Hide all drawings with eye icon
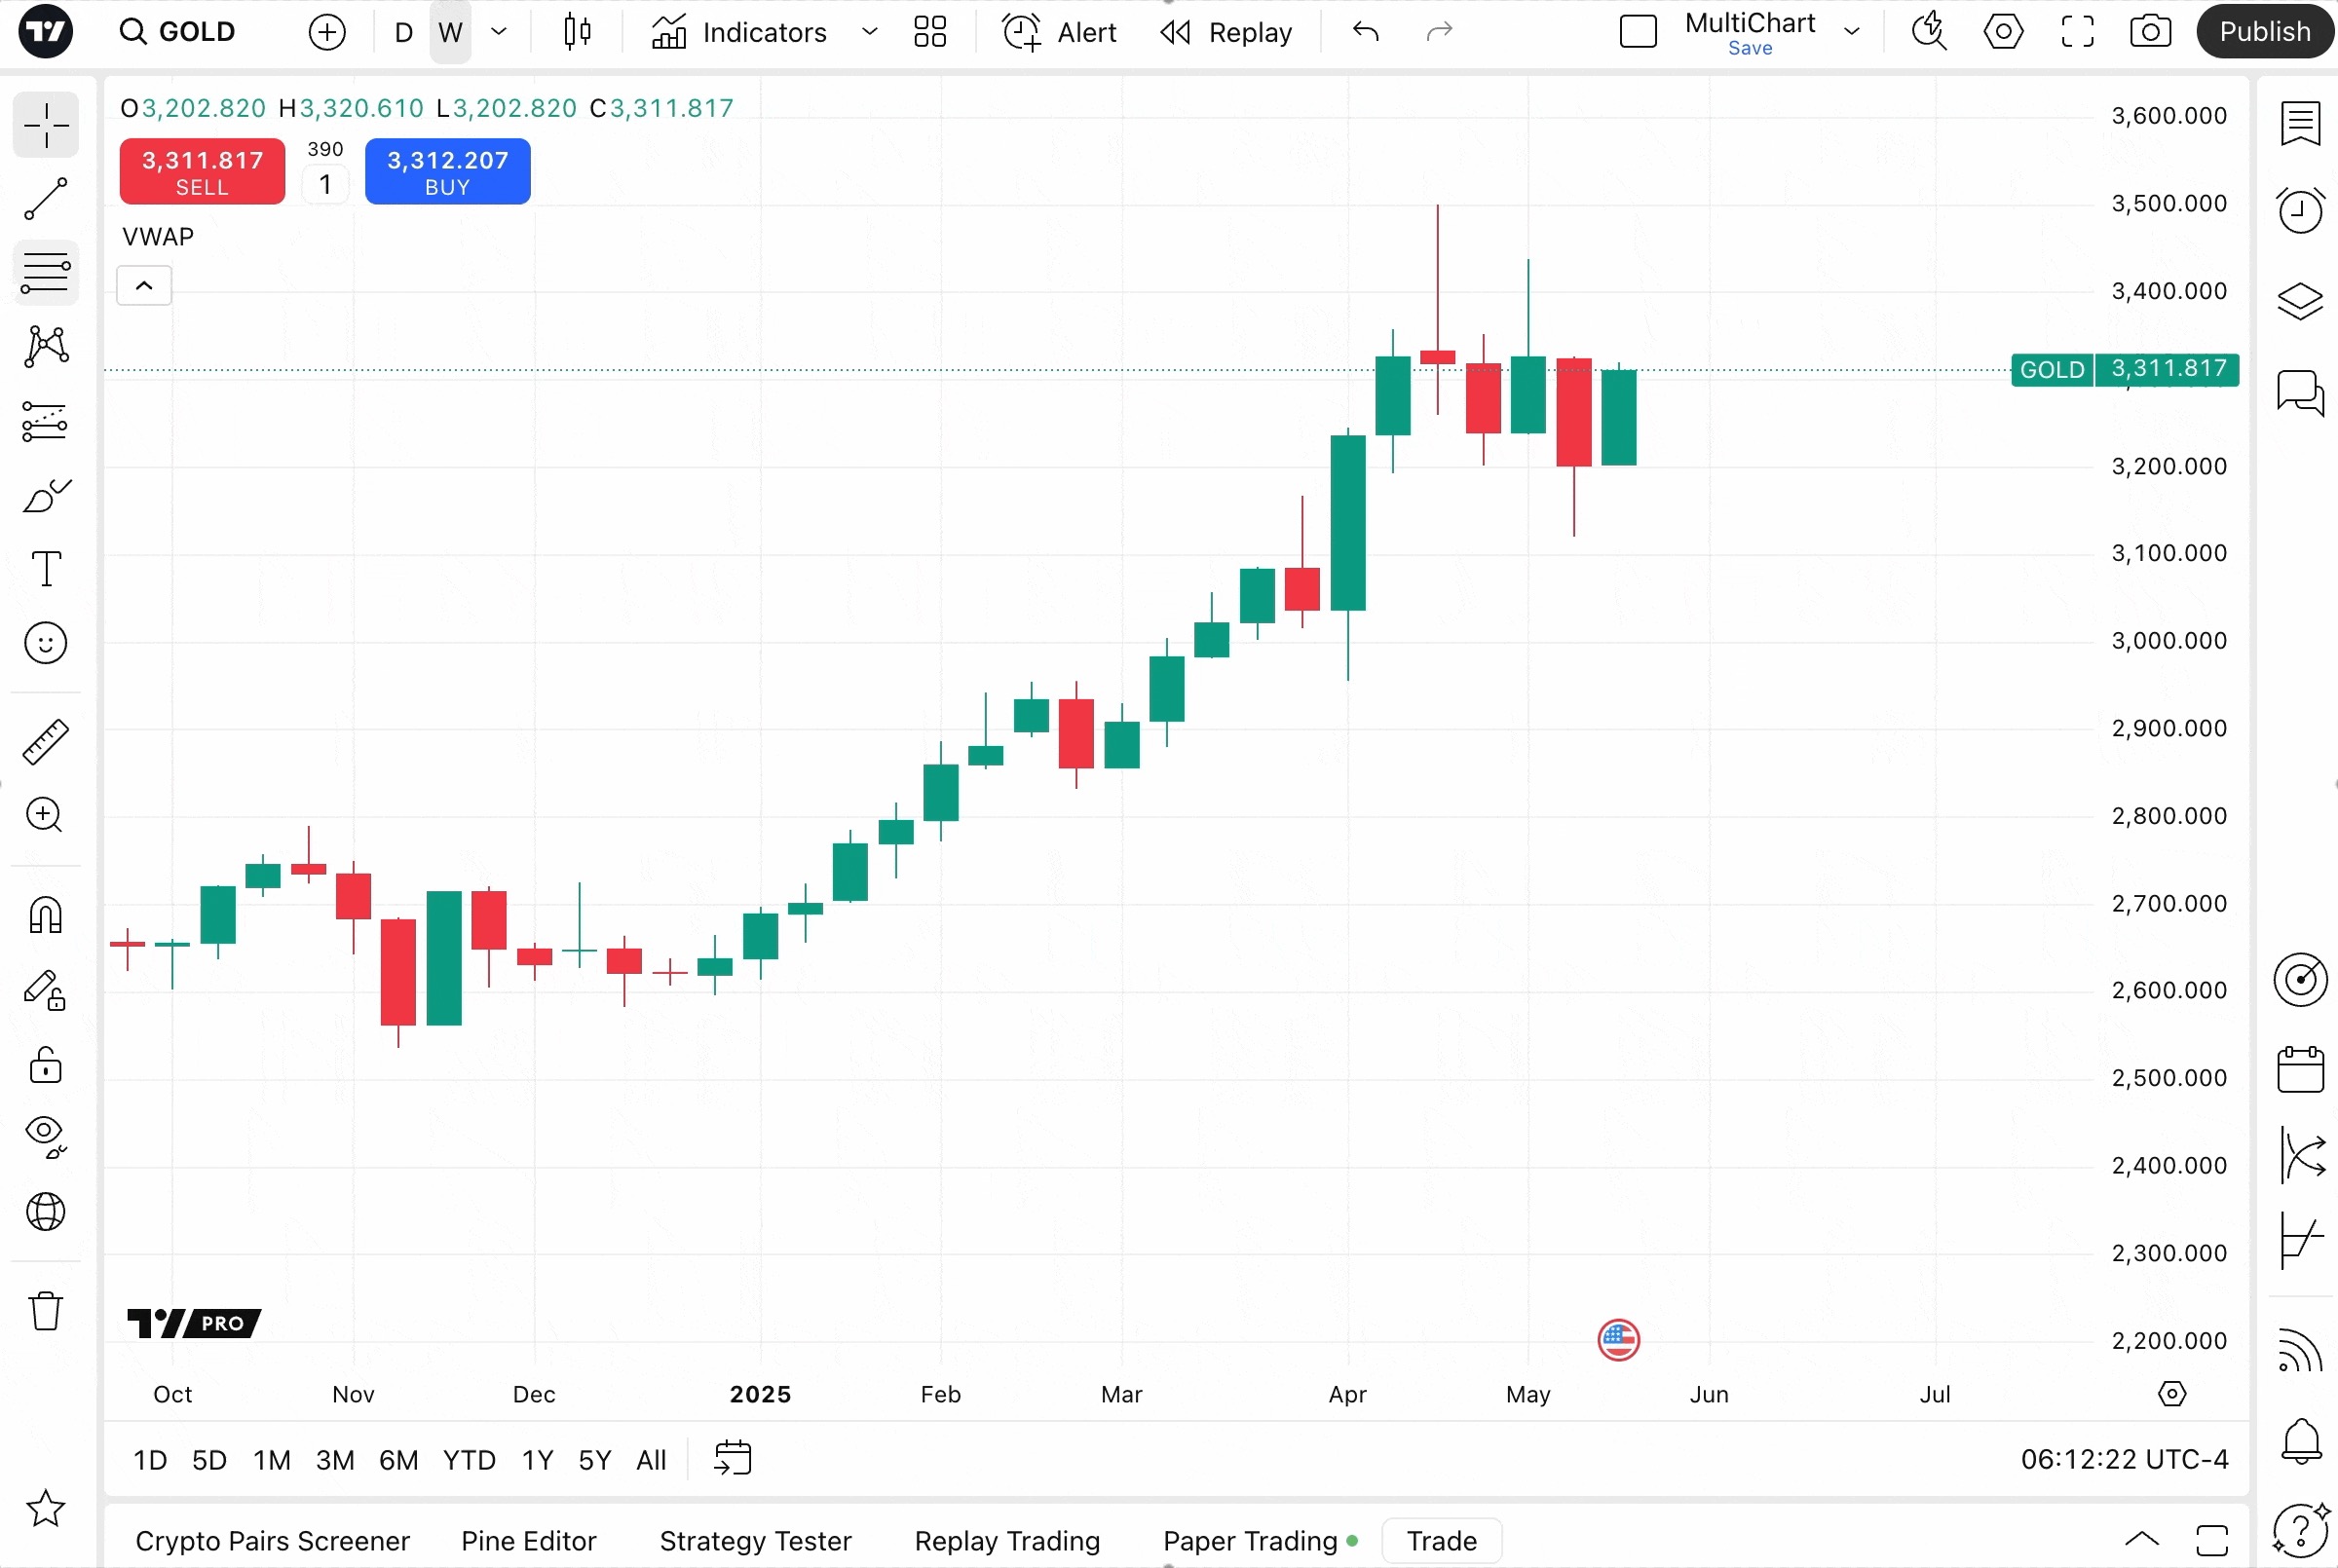 tap(46, 1135)
